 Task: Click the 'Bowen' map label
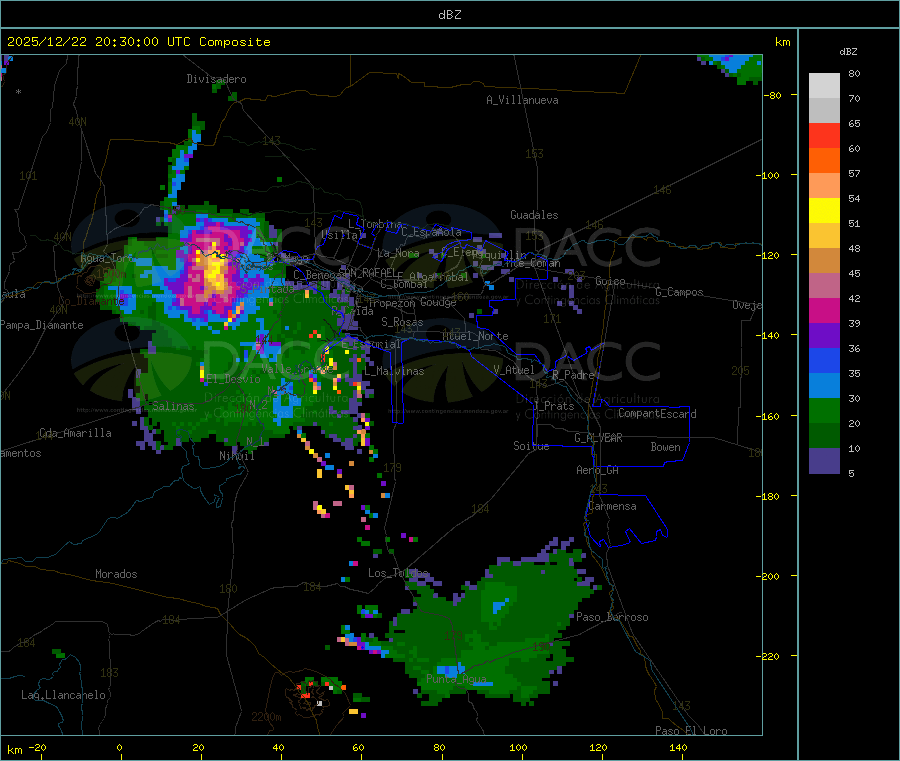pos(665,447)
